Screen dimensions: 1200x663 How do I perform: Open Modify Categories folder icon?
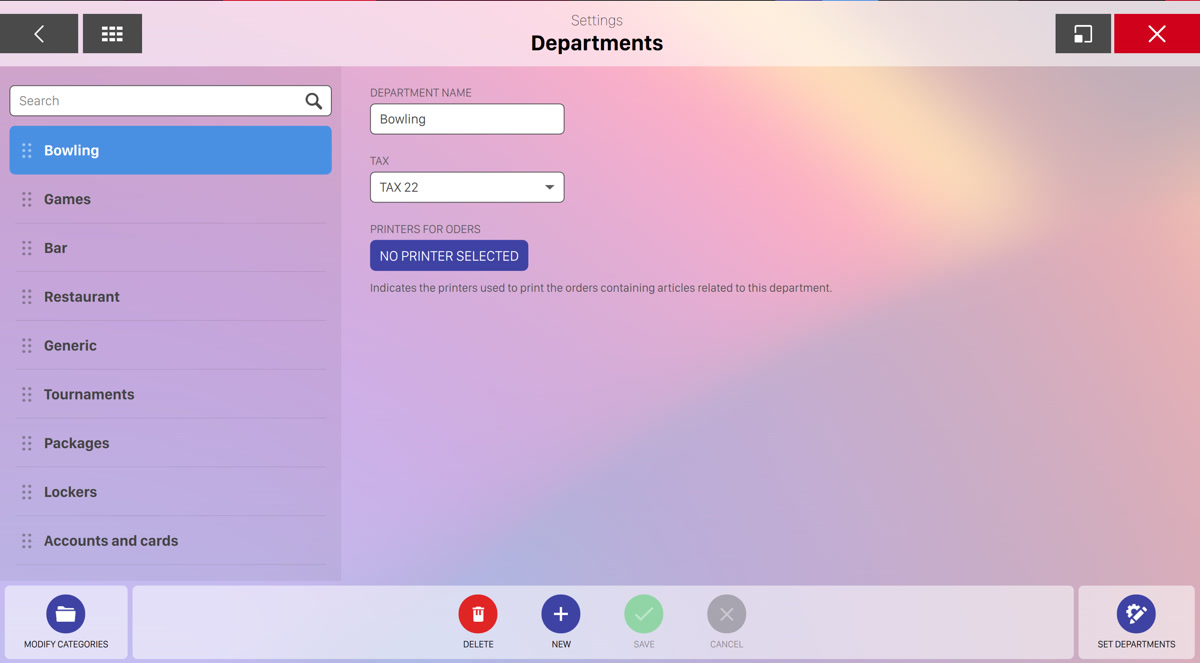[x=66, y=614]
